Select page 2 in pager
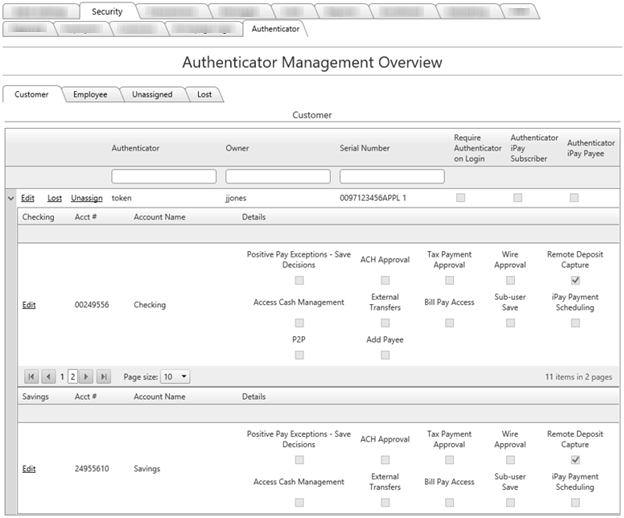This screenshot has height=518, width=624. point(73,376)
